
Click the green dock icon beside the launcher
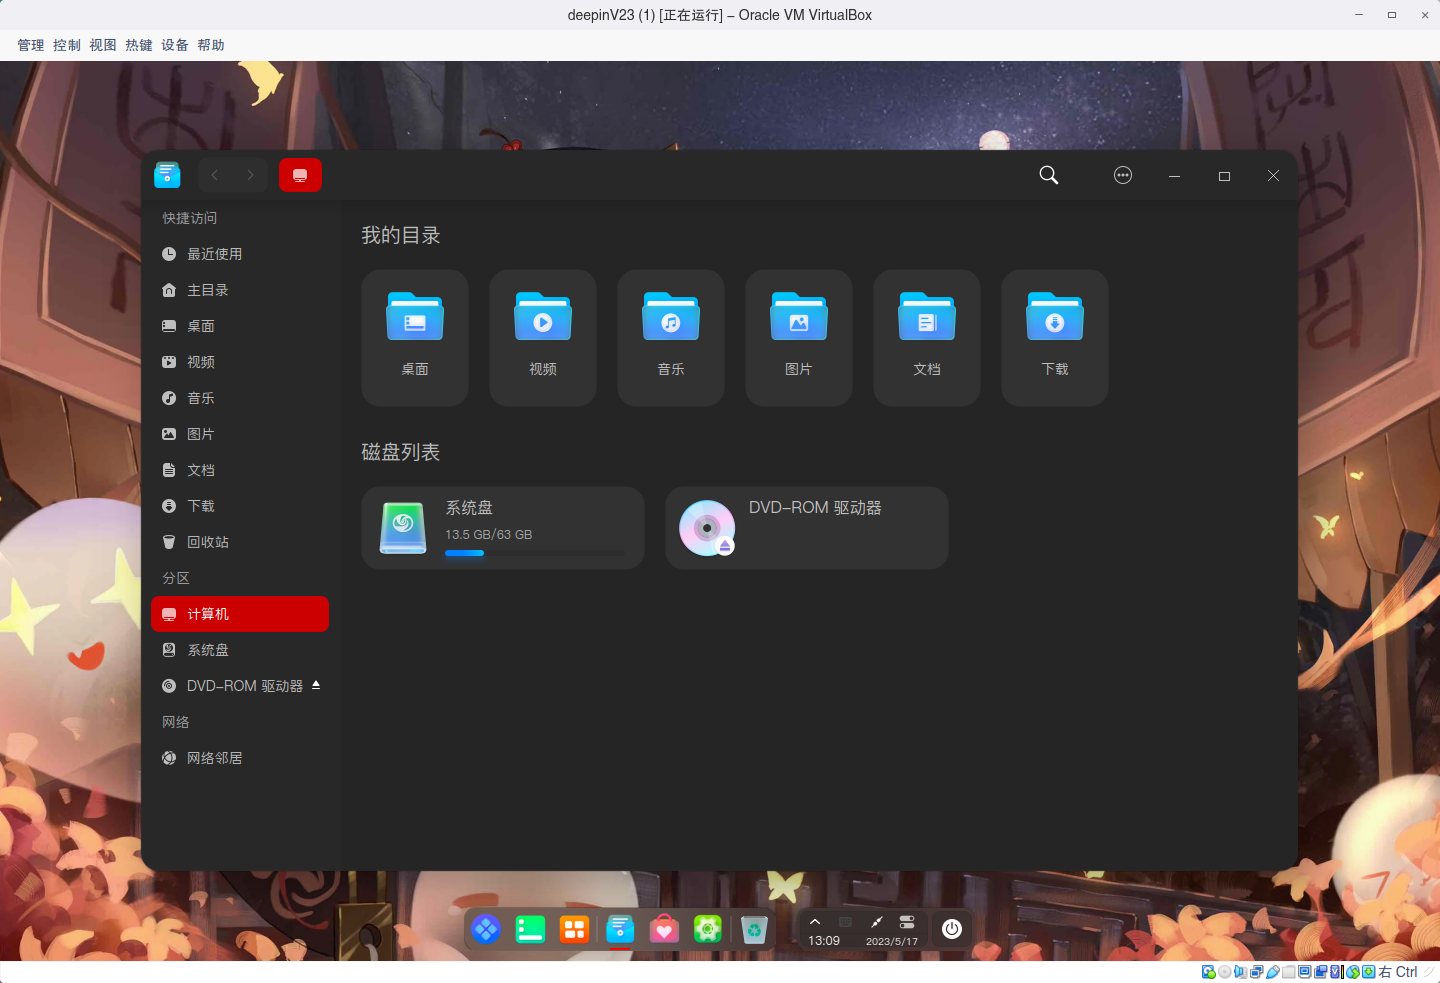point(530,930)
